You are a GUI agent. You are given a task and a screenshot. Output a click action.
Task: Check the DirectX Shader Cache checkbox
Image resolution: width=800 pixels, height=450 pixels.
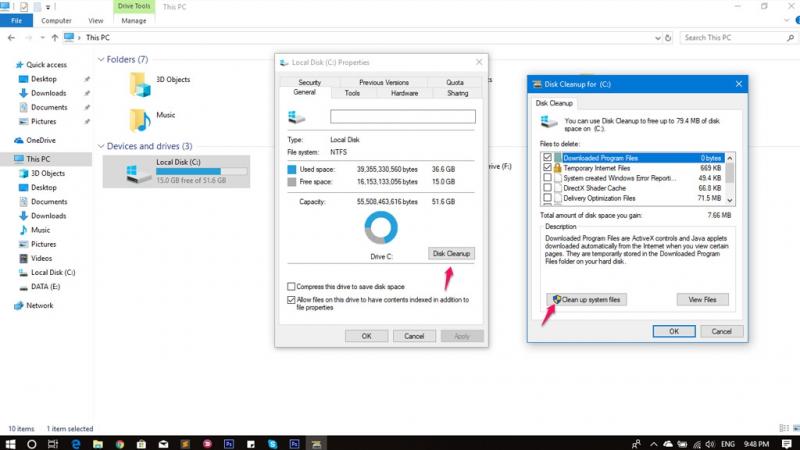[546, 188]
